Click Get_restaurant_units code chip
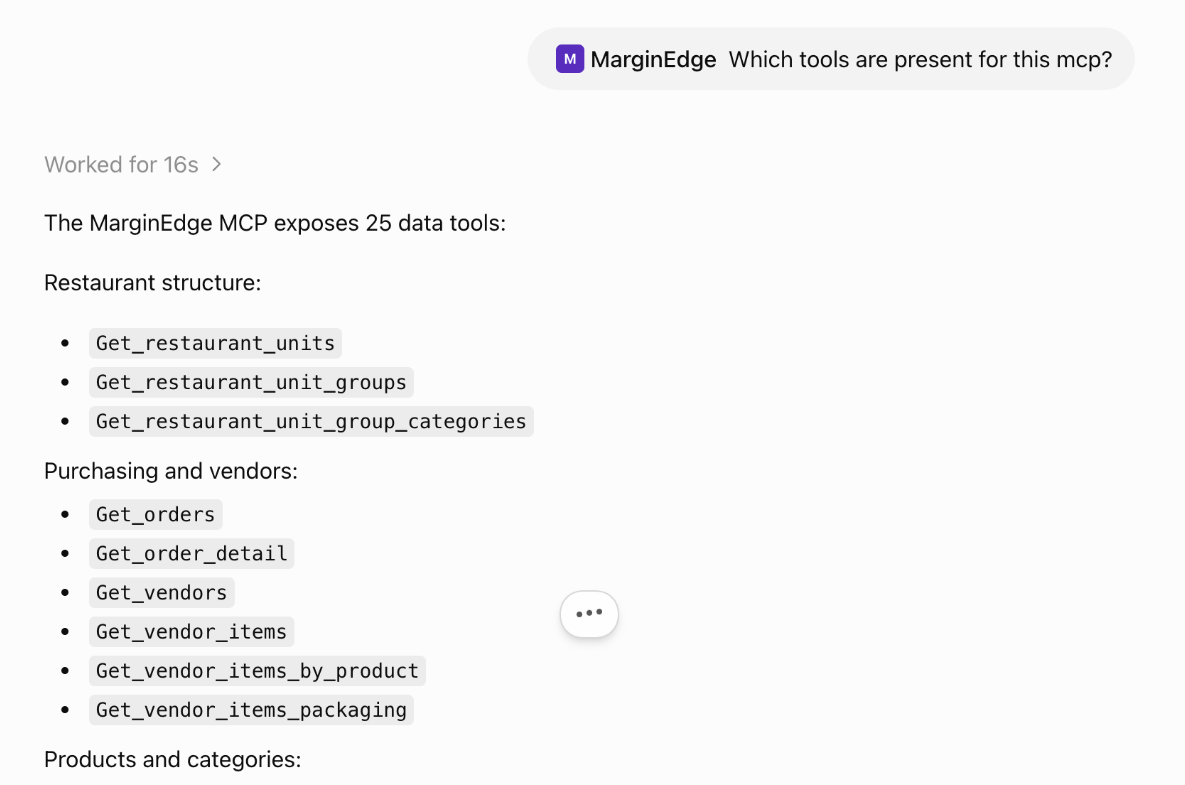Viewport: 1185px width, 785px height. tap(215, 343)
